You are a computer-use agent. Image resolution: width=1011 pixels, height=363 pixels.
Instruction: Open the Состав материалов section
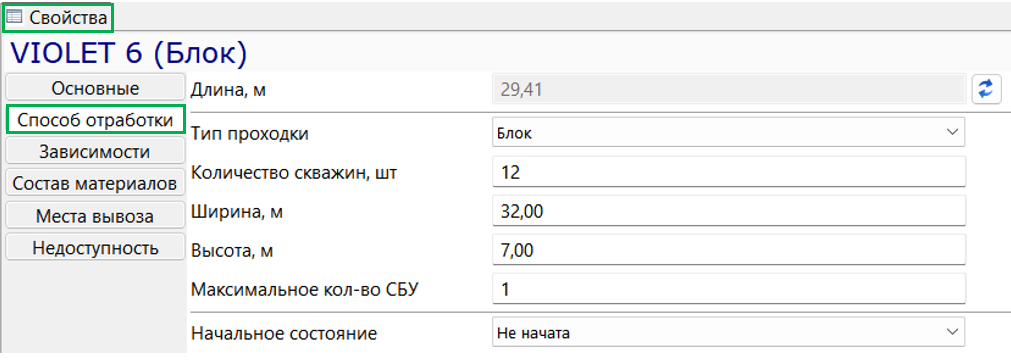[95, 184]
